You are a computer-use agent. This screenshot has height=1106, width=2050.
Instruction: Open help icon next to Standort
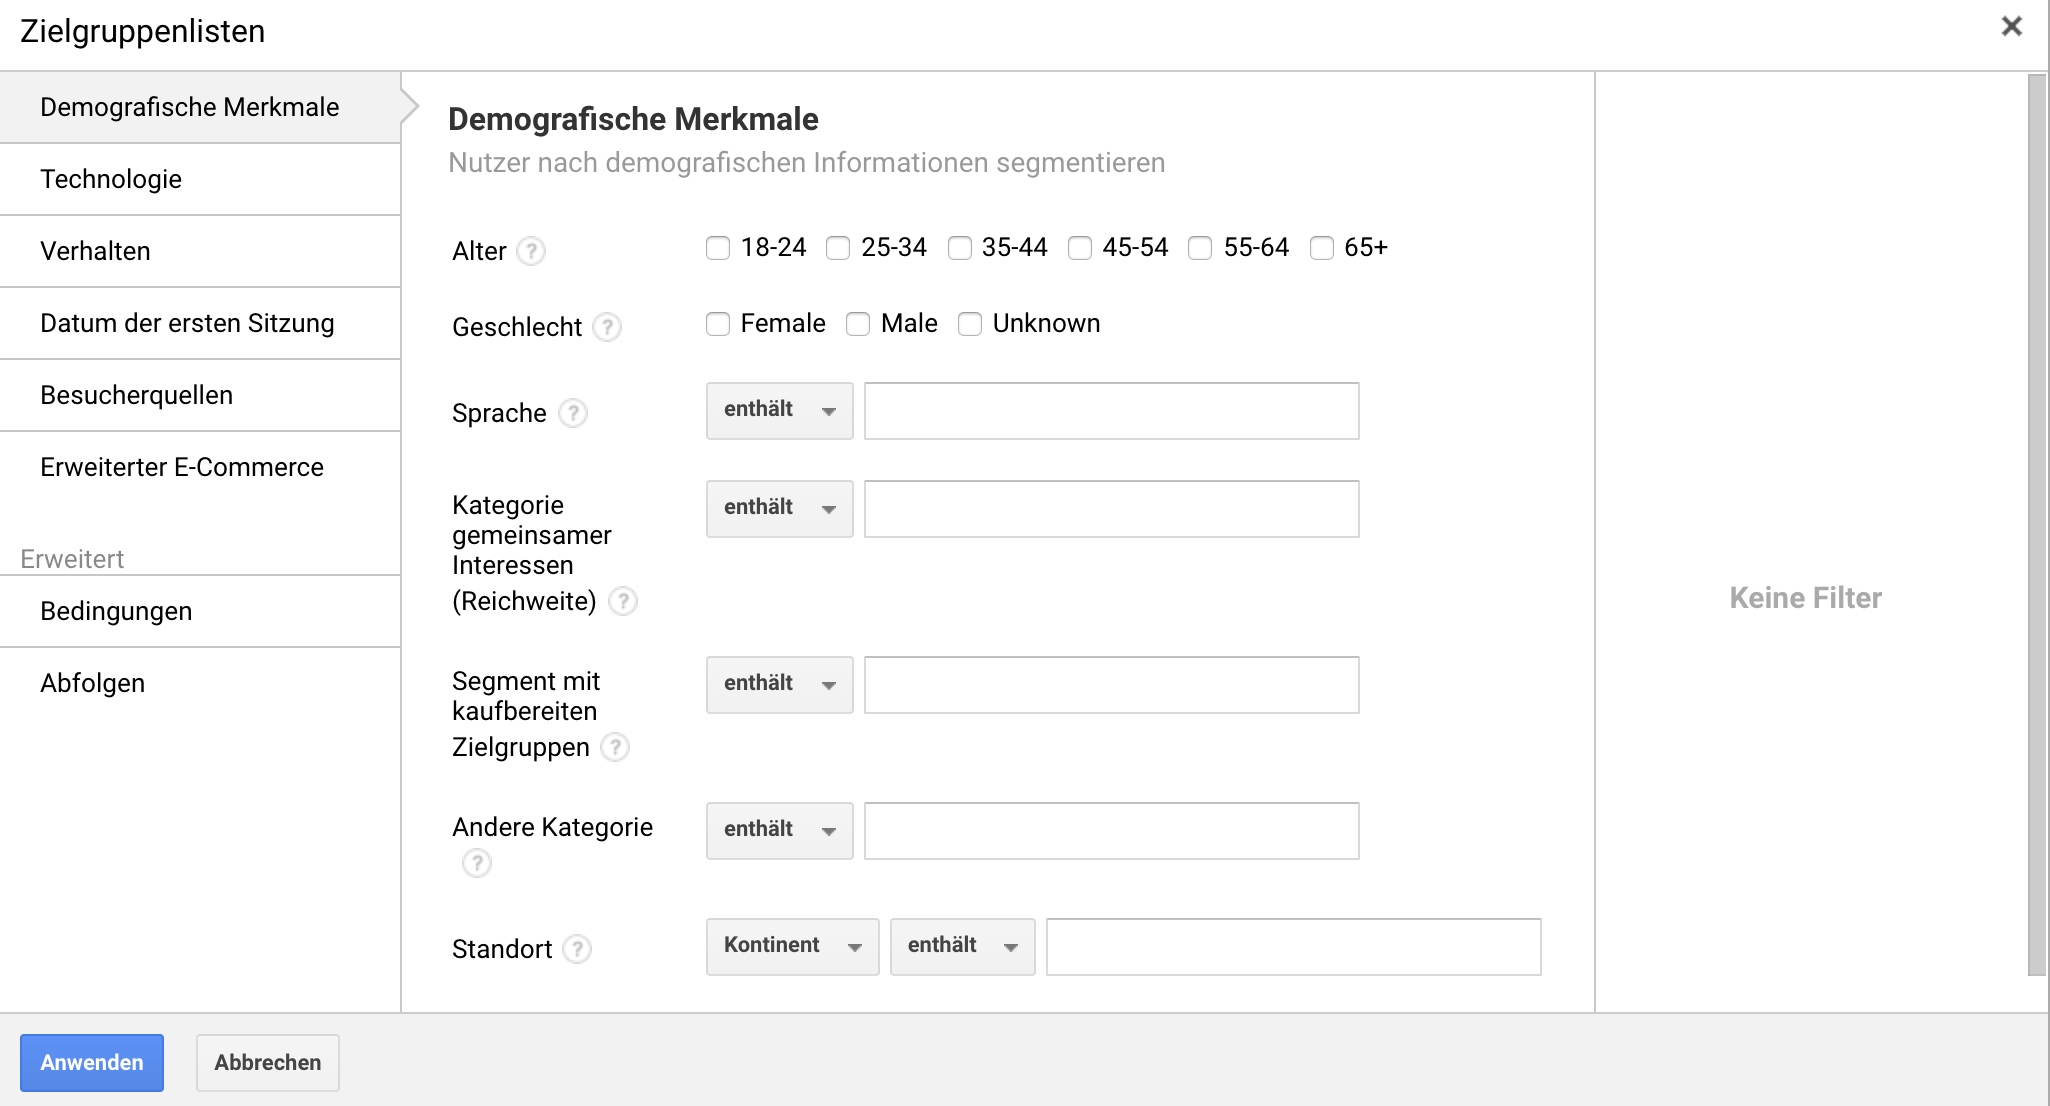577,949
